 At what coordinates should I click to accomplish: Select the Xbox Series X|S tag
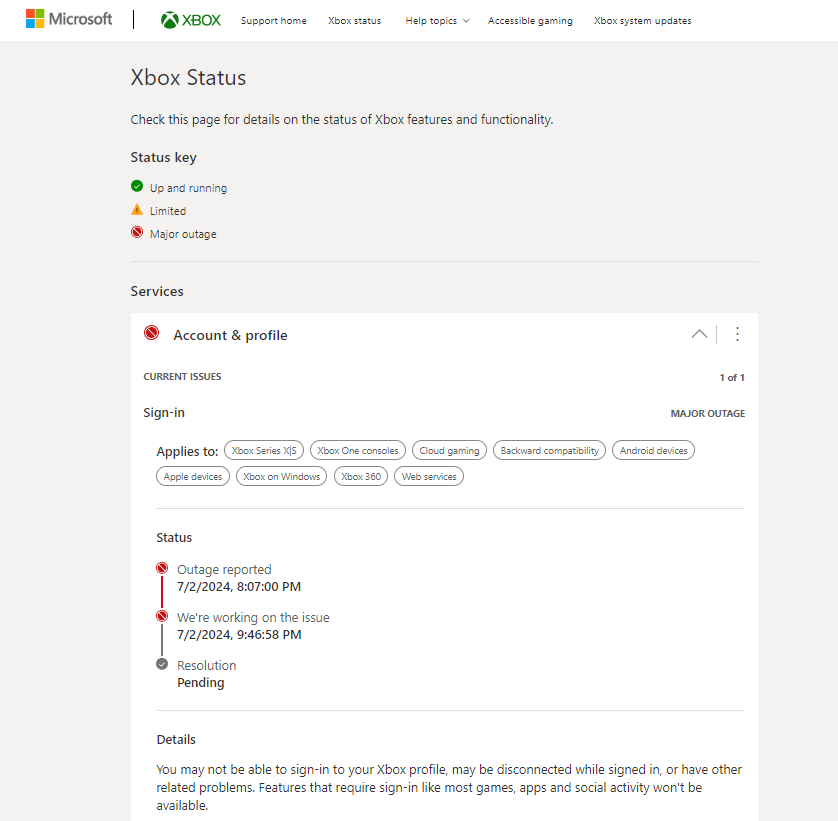[264, 451]
